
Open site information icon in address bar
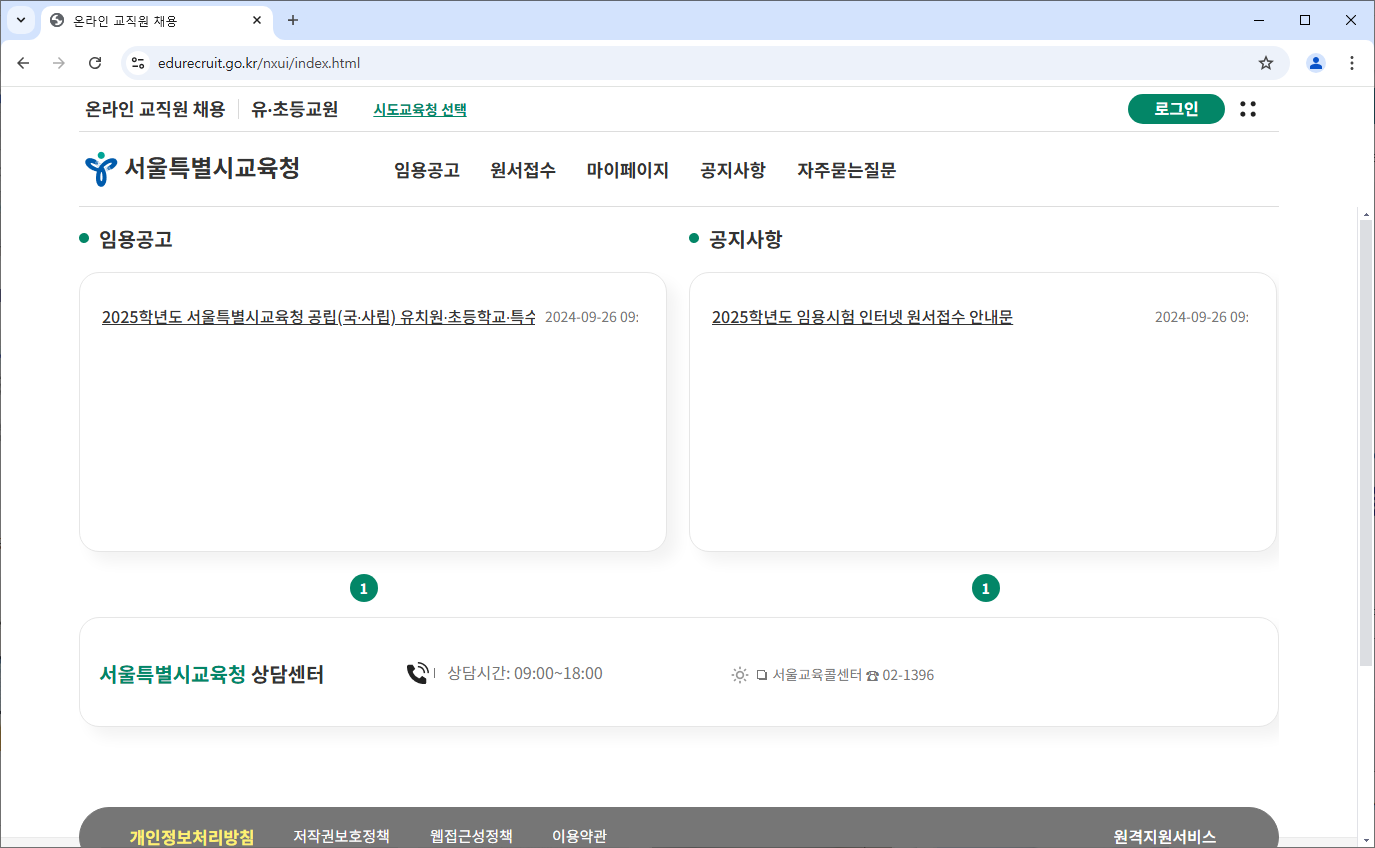(138, 63)
